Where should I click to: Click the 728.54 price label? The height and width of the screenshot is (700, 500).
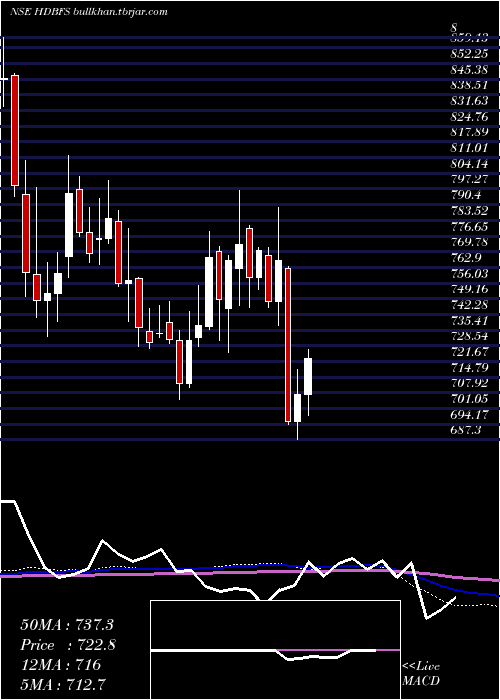(x=469, y=336)
